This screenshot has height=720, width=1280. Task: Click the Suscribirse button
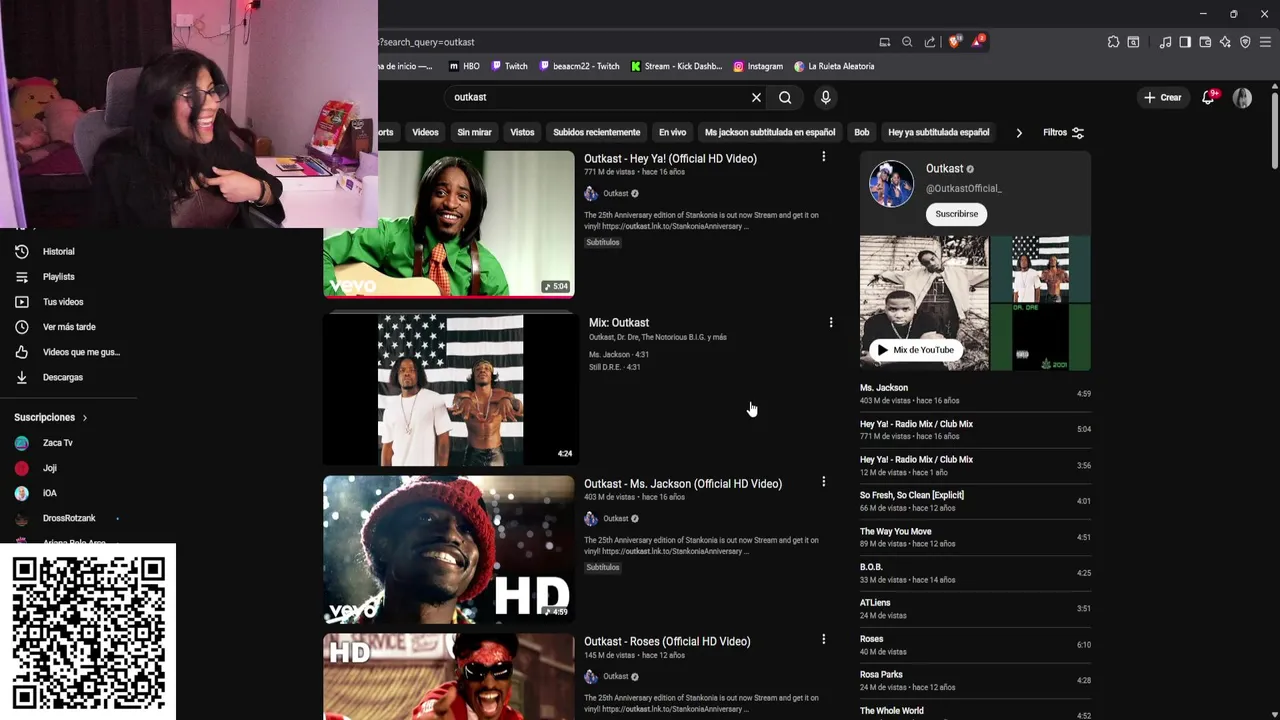click(x=957, y=214)
